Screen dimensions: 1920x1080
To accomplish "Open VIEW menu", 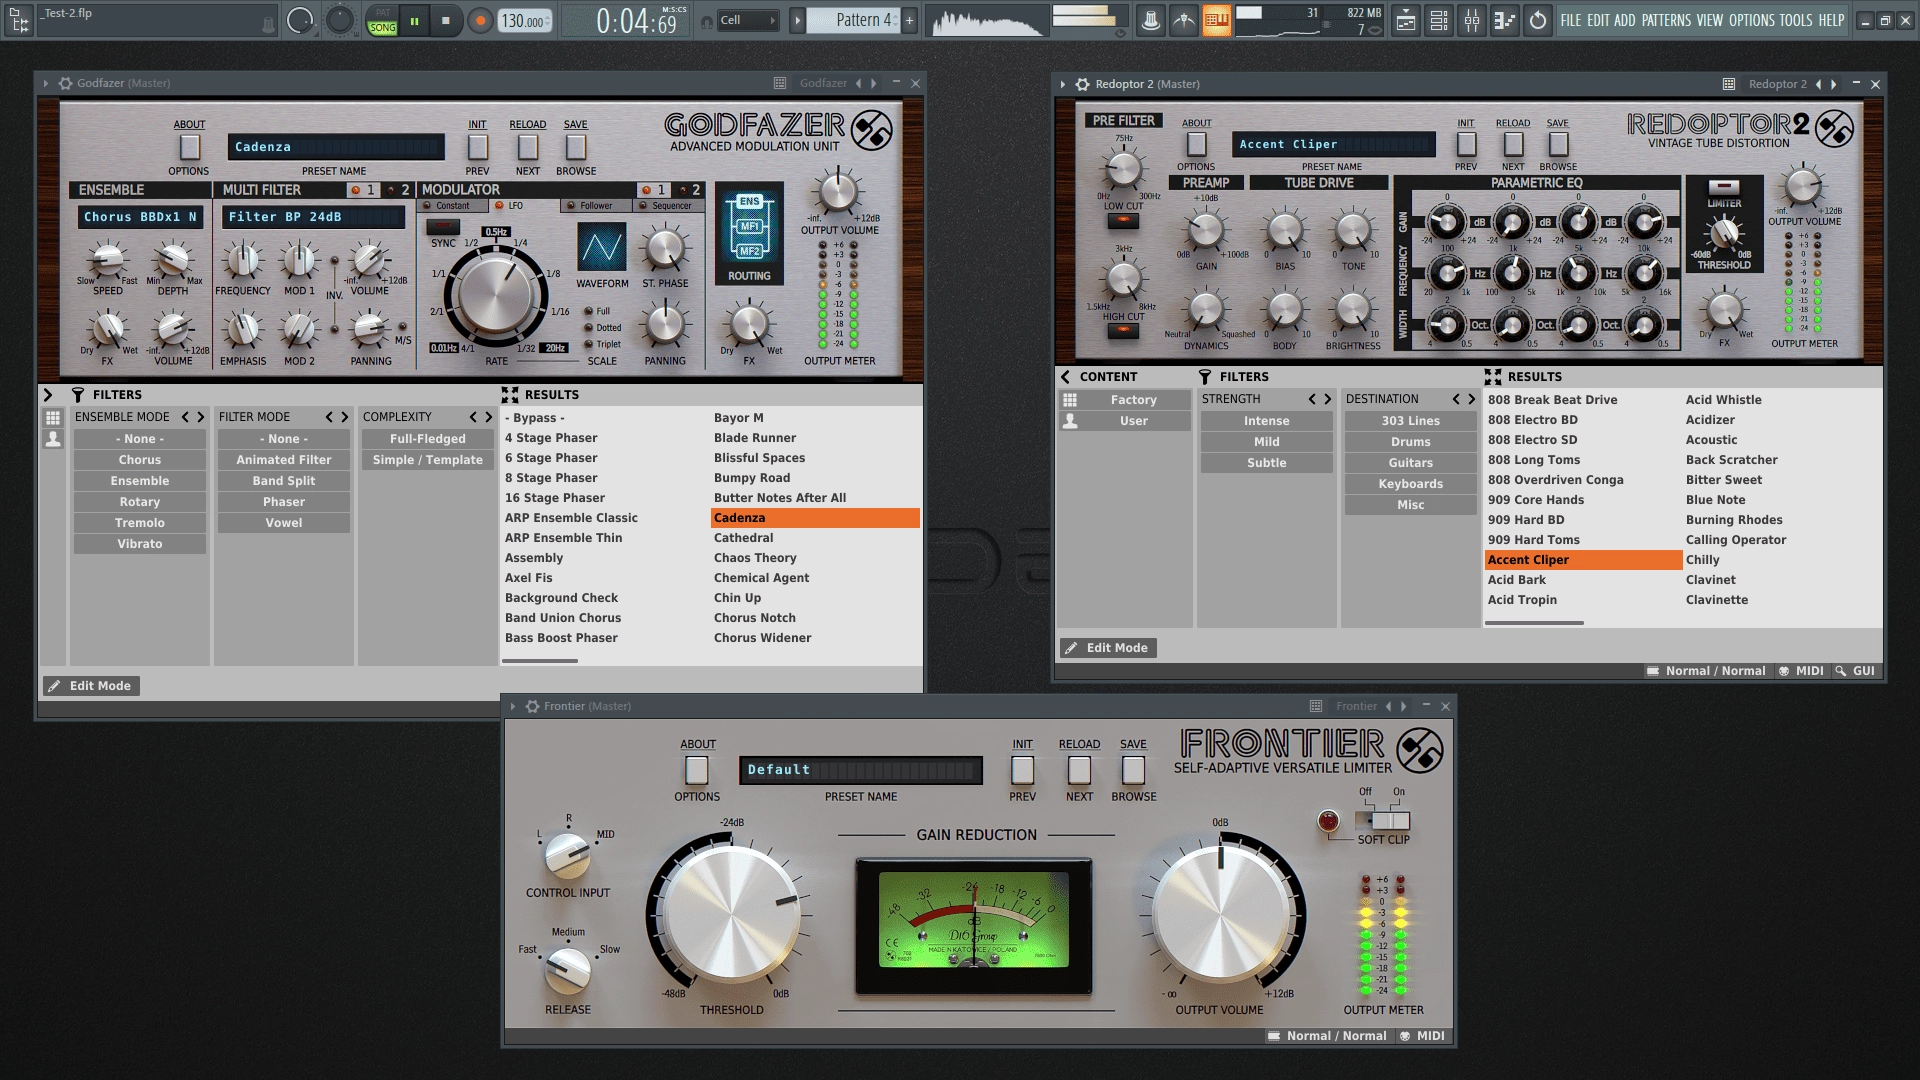I will coord(1710,20).
